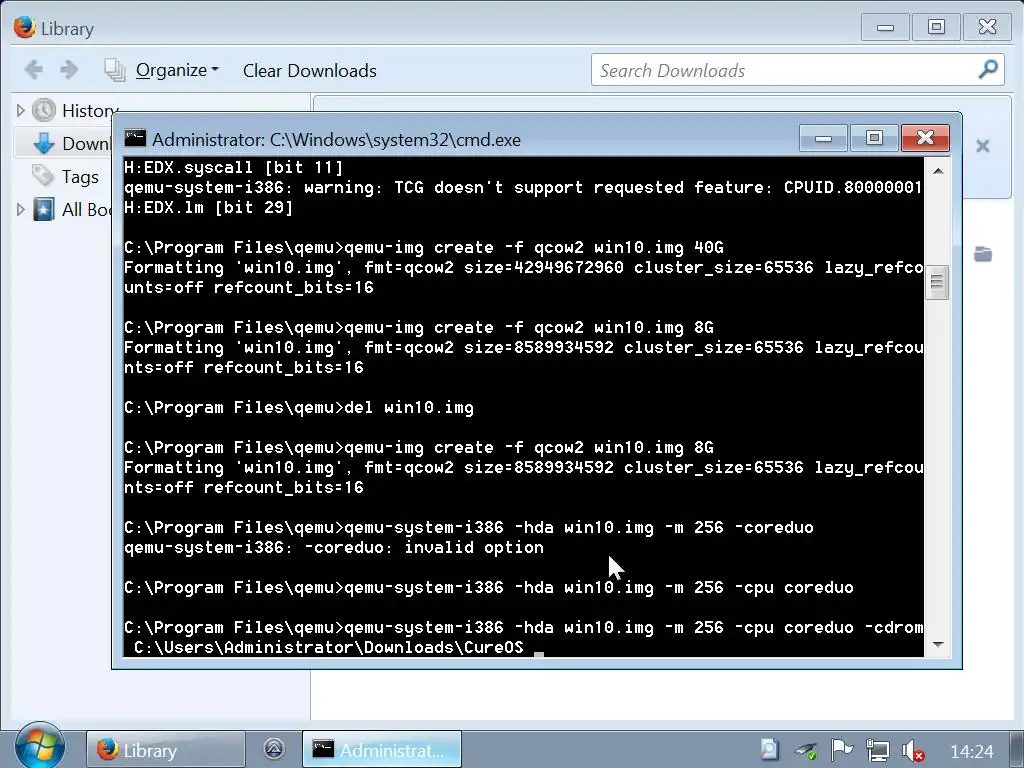Maximize the Library window
Screen dimensions: 1024x768
pyautogui.click(x=936, y=27)
